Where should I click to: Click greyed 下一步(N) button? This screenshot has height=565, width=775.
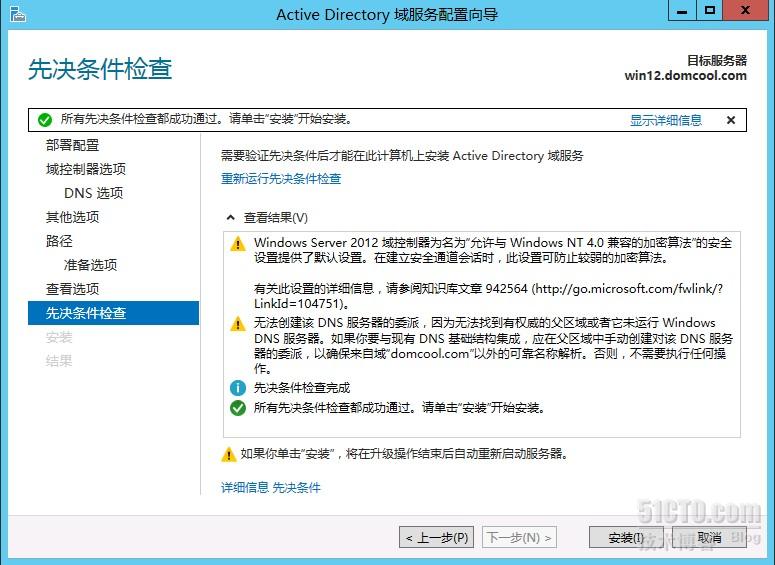[x=519, y=537]
